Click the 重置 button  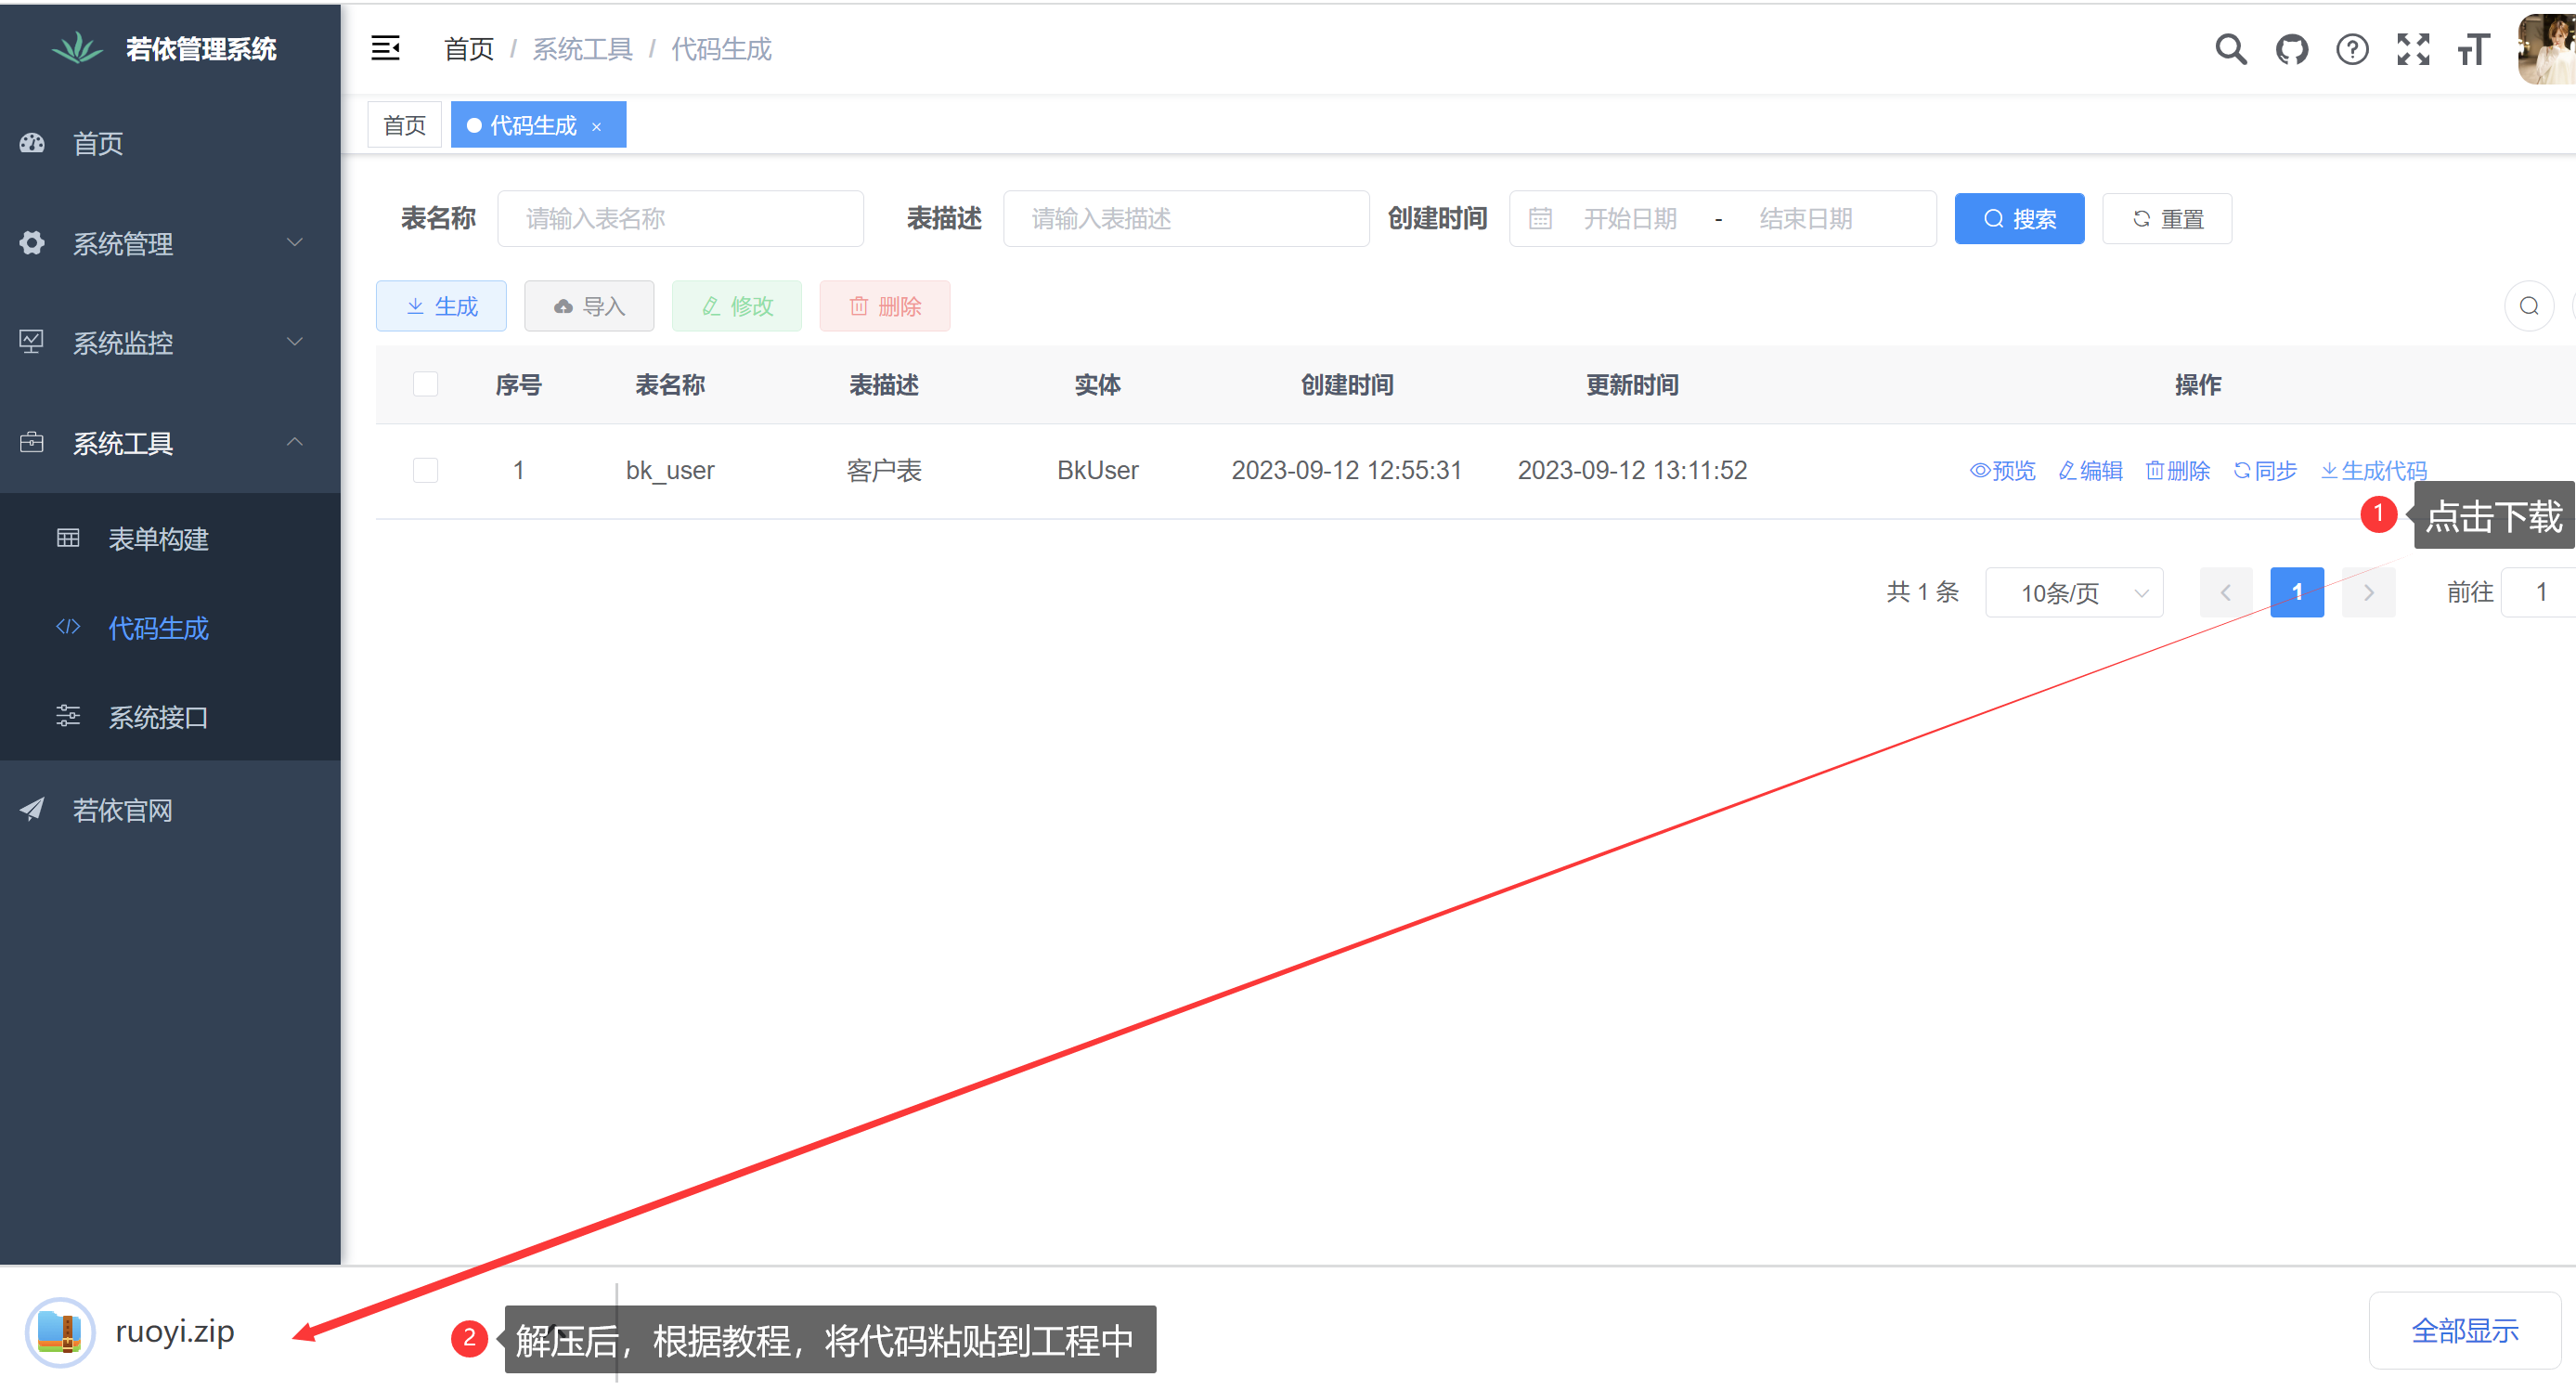pyautogui.click(x=2166, y=218)
